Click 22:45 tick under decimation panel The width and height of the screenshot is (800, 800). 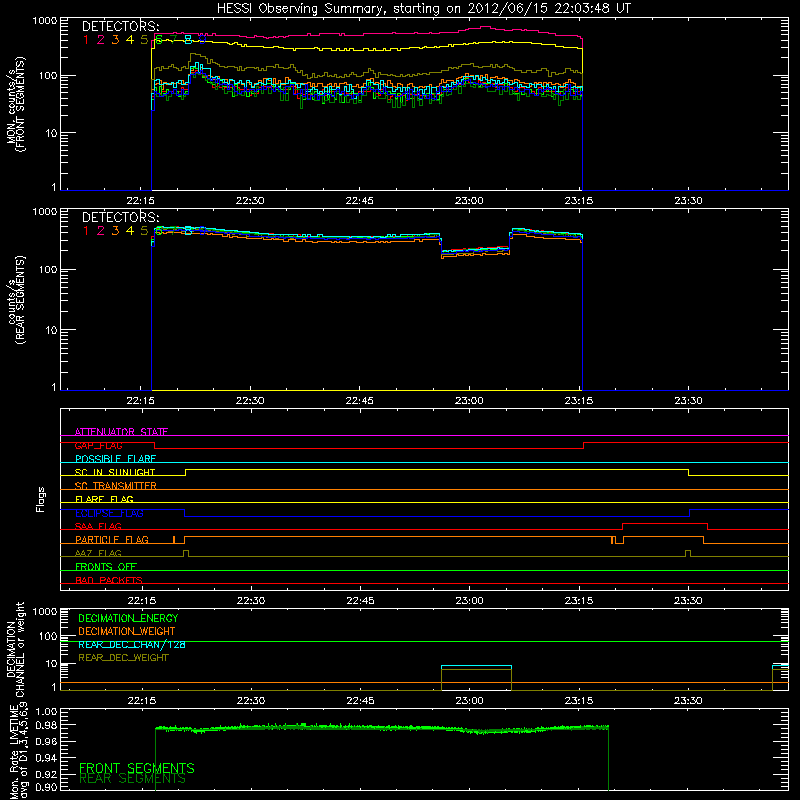click(x=359, y=701)
